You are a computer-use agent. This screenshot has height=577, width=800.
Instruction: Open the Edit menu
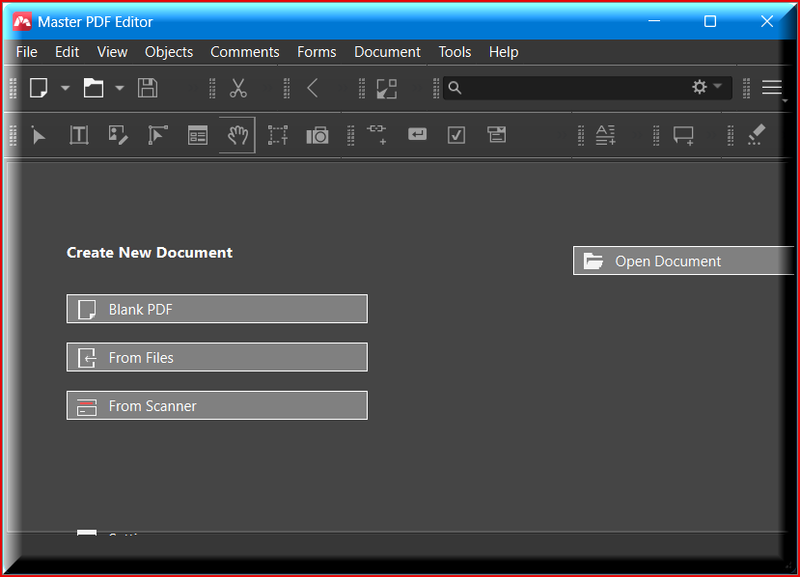tap(67, 52)
